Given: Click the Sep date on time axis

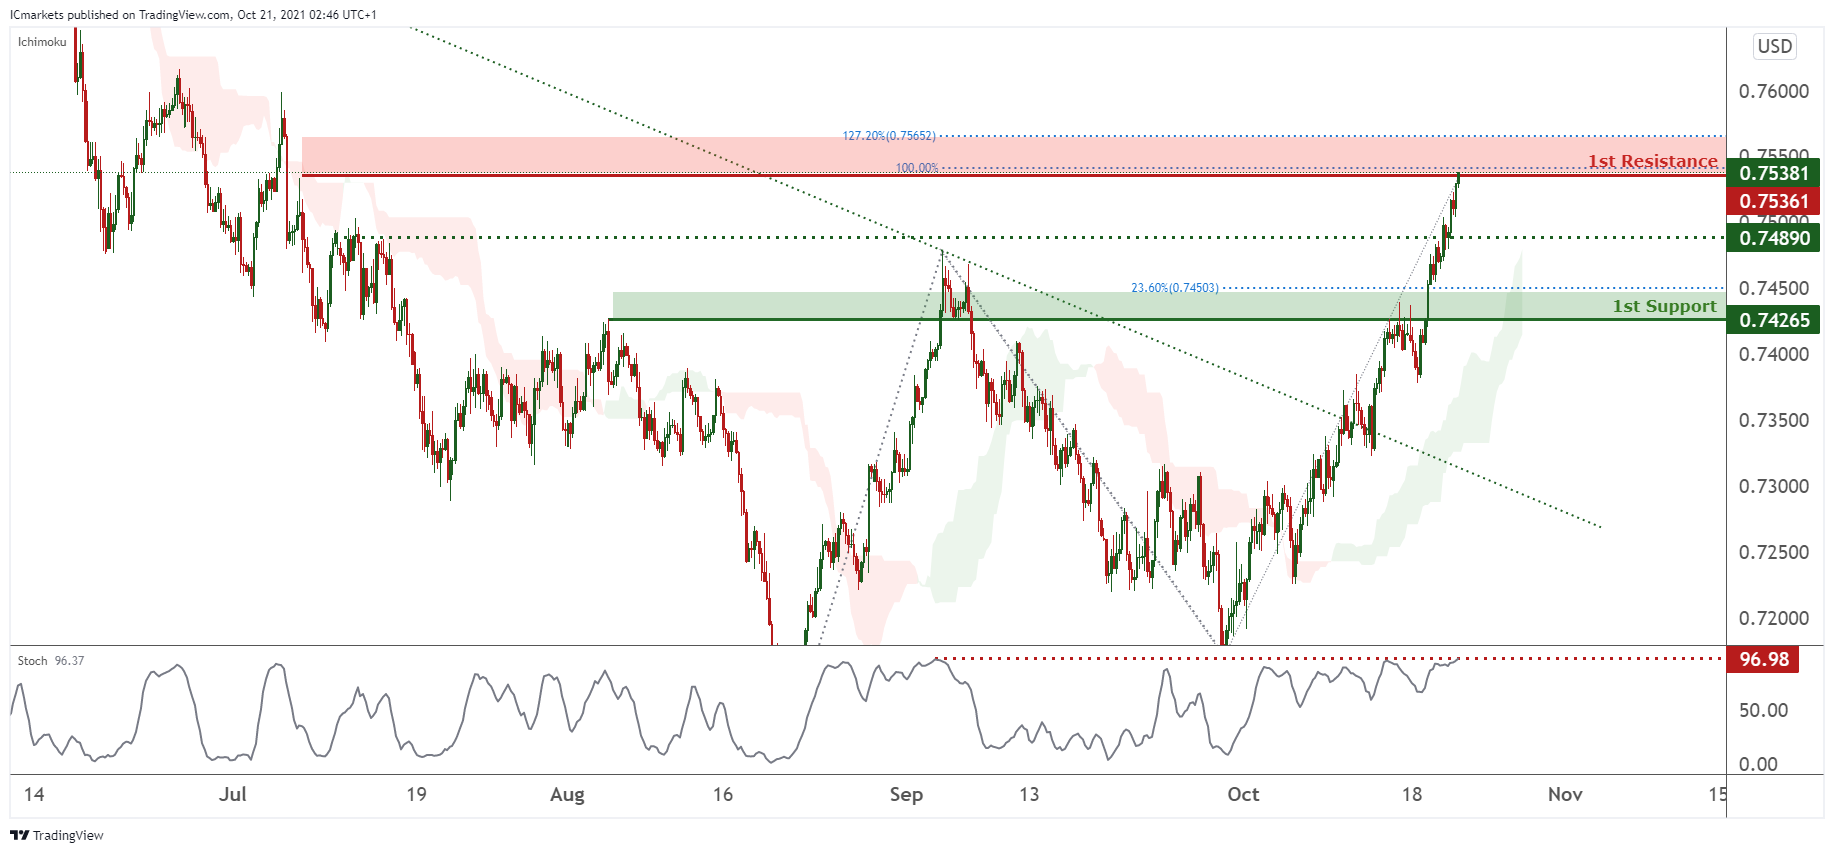Looking at the screenshot, I should (x=906, y=795).
